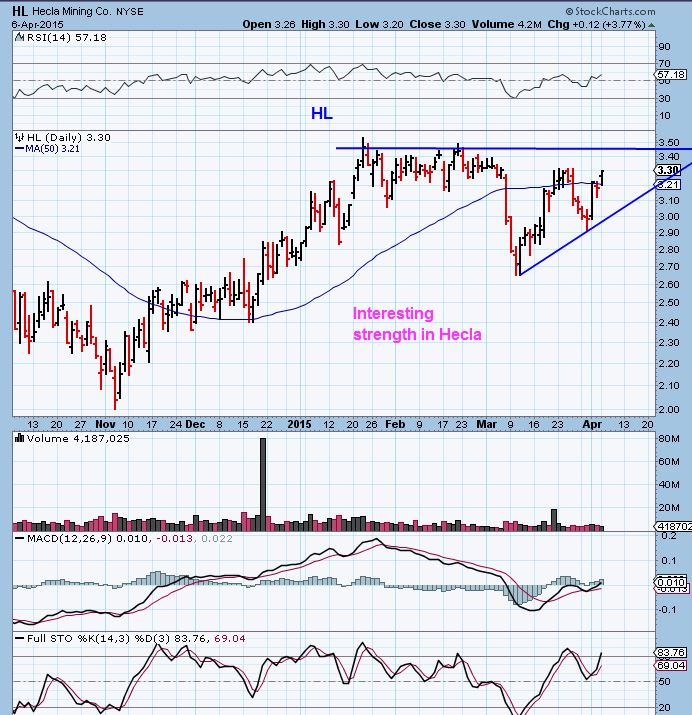
Task: Click the Volume 4.2M header value
Action: point(506,24)
